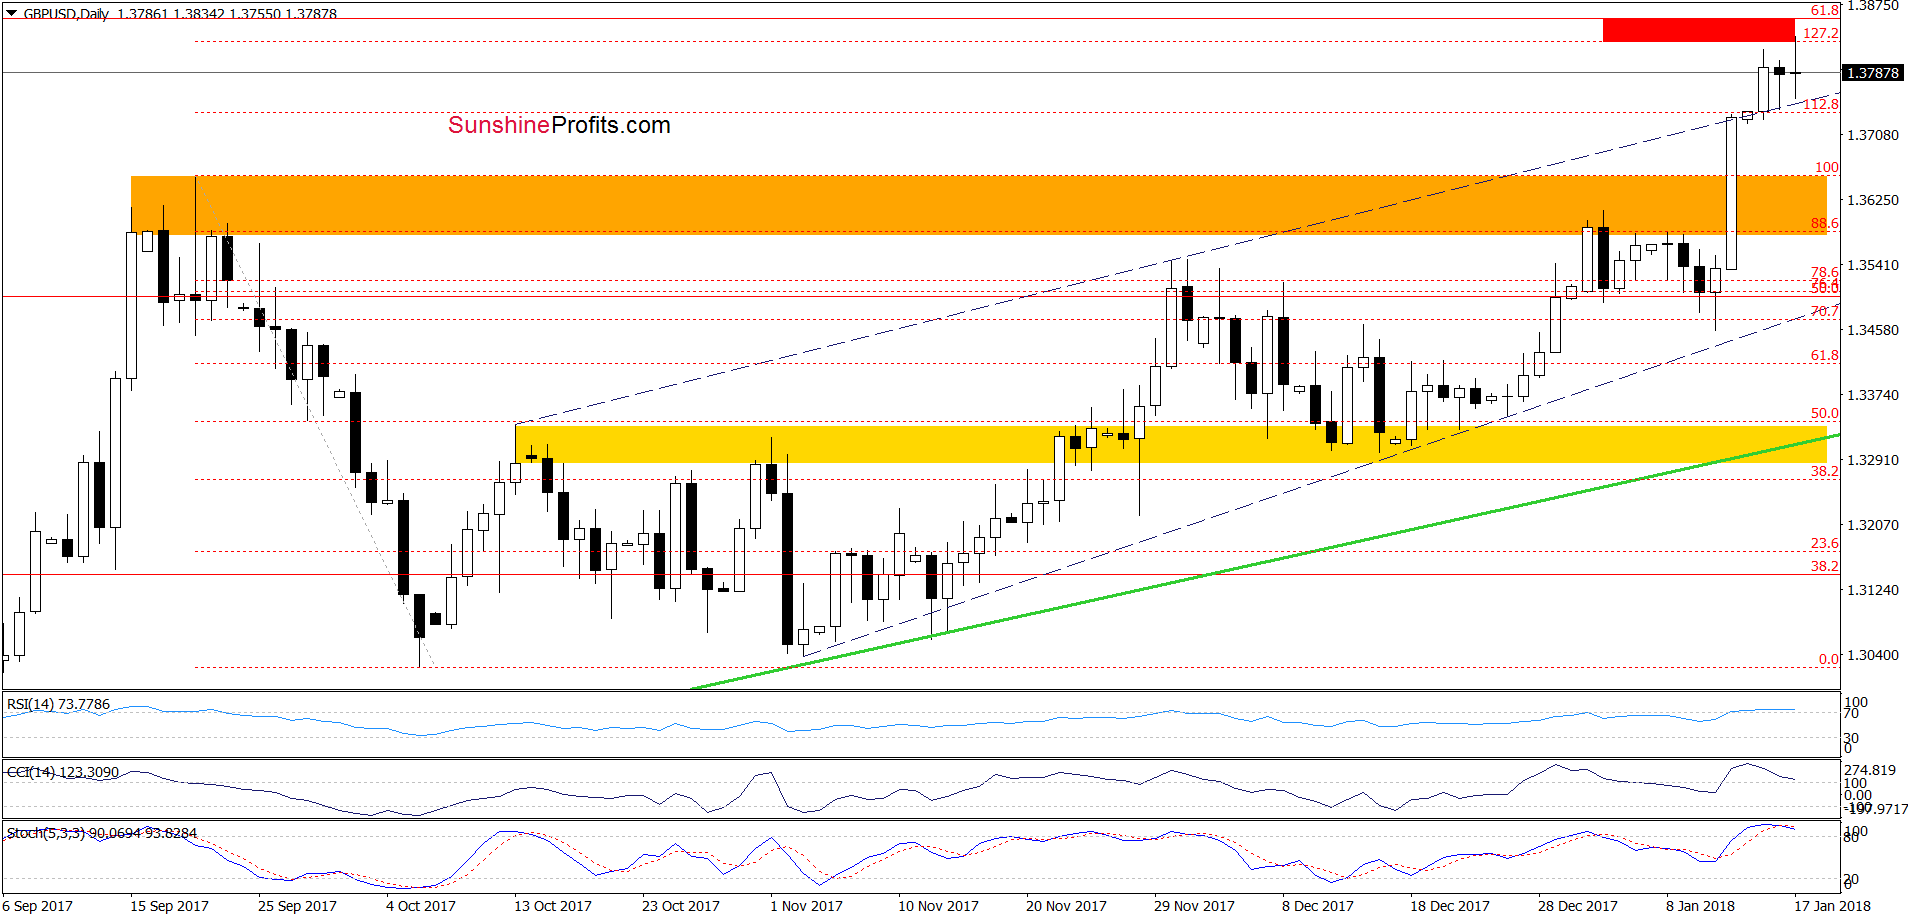Click the 1.33740 price axis value
This screenshot has height=920, width=1908.
[x=1872, y=395]
